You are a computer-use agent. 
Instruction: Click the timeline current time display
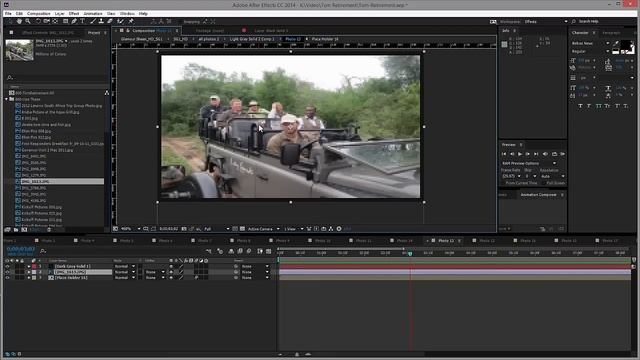(20, 249)
